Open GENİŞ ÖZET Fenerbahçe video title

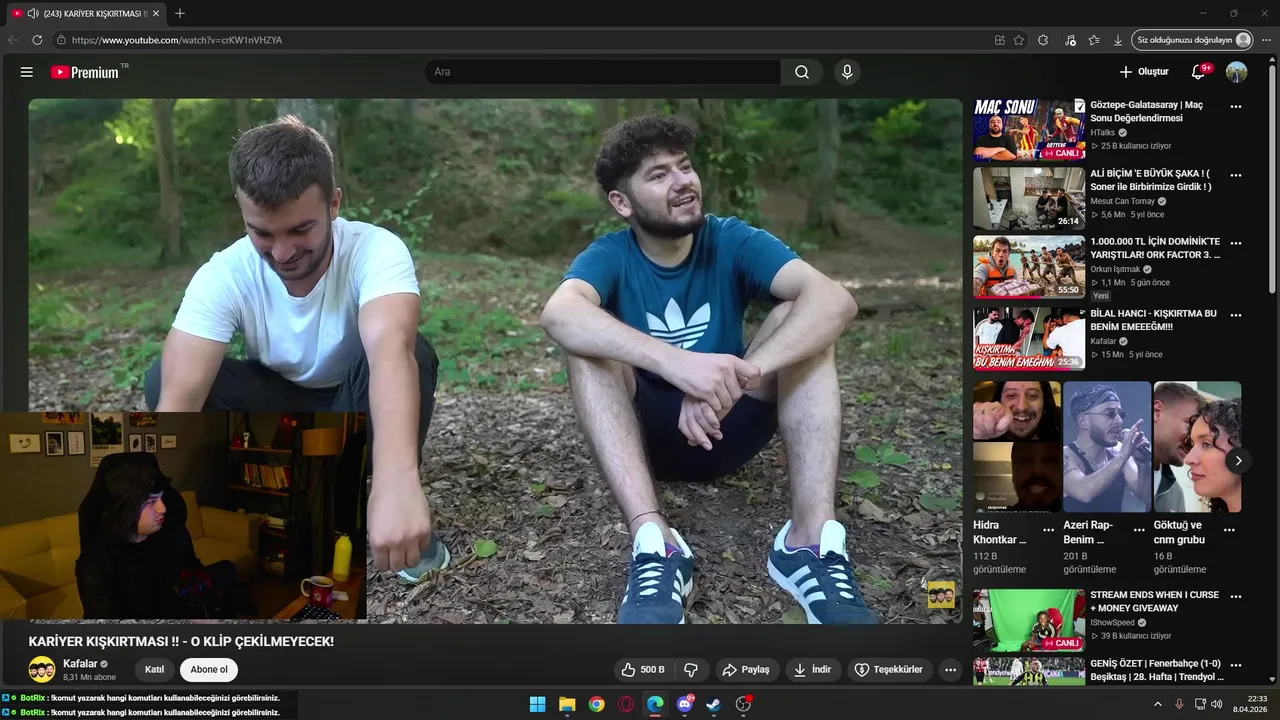[1155, 670]
